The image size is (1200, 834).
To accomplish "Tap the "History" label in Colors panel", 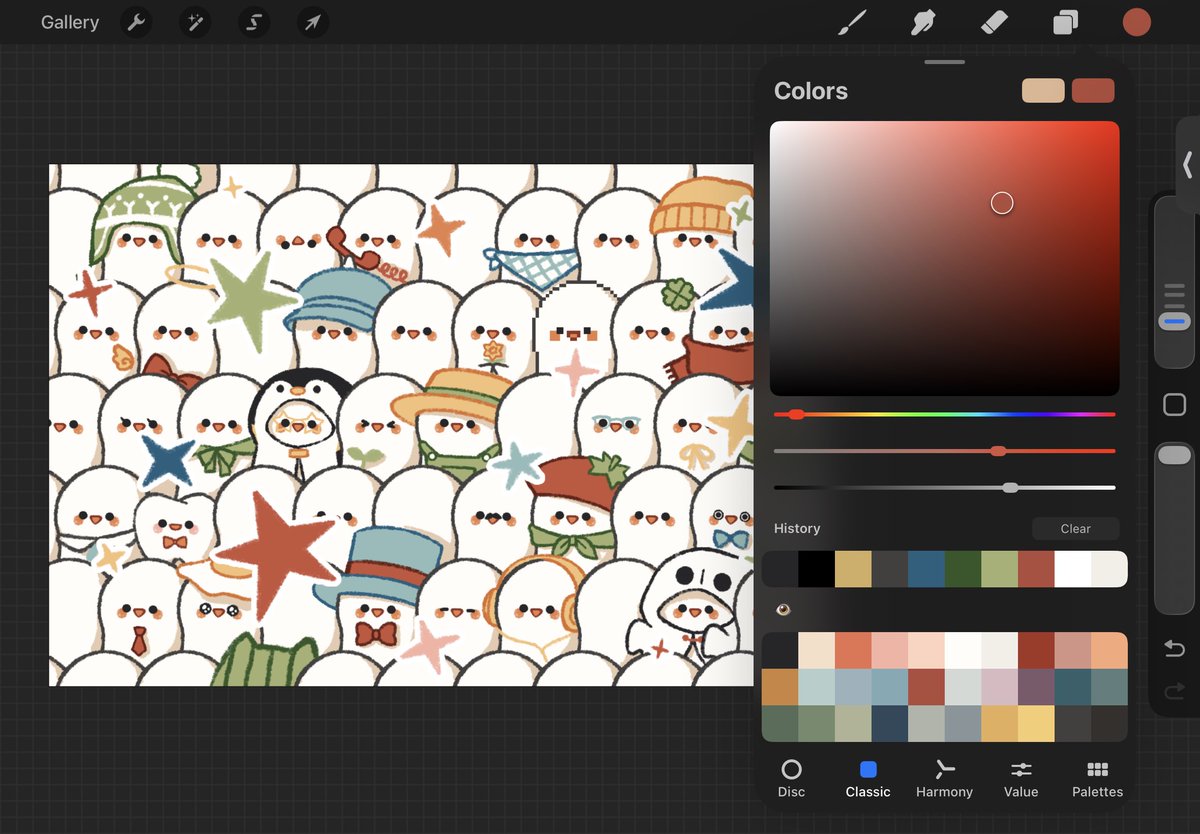I will tap(797, 529).
